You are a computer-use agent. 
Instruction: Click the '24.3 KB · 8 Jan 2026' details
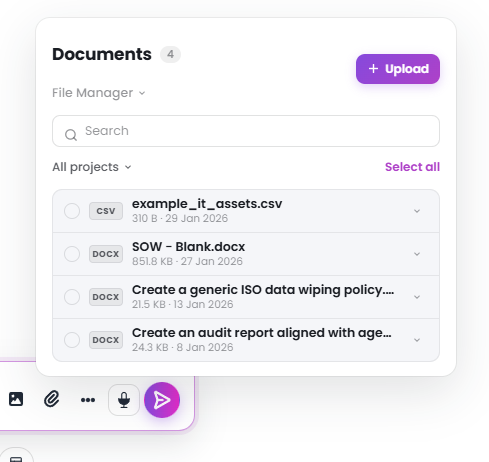(183, 347)
